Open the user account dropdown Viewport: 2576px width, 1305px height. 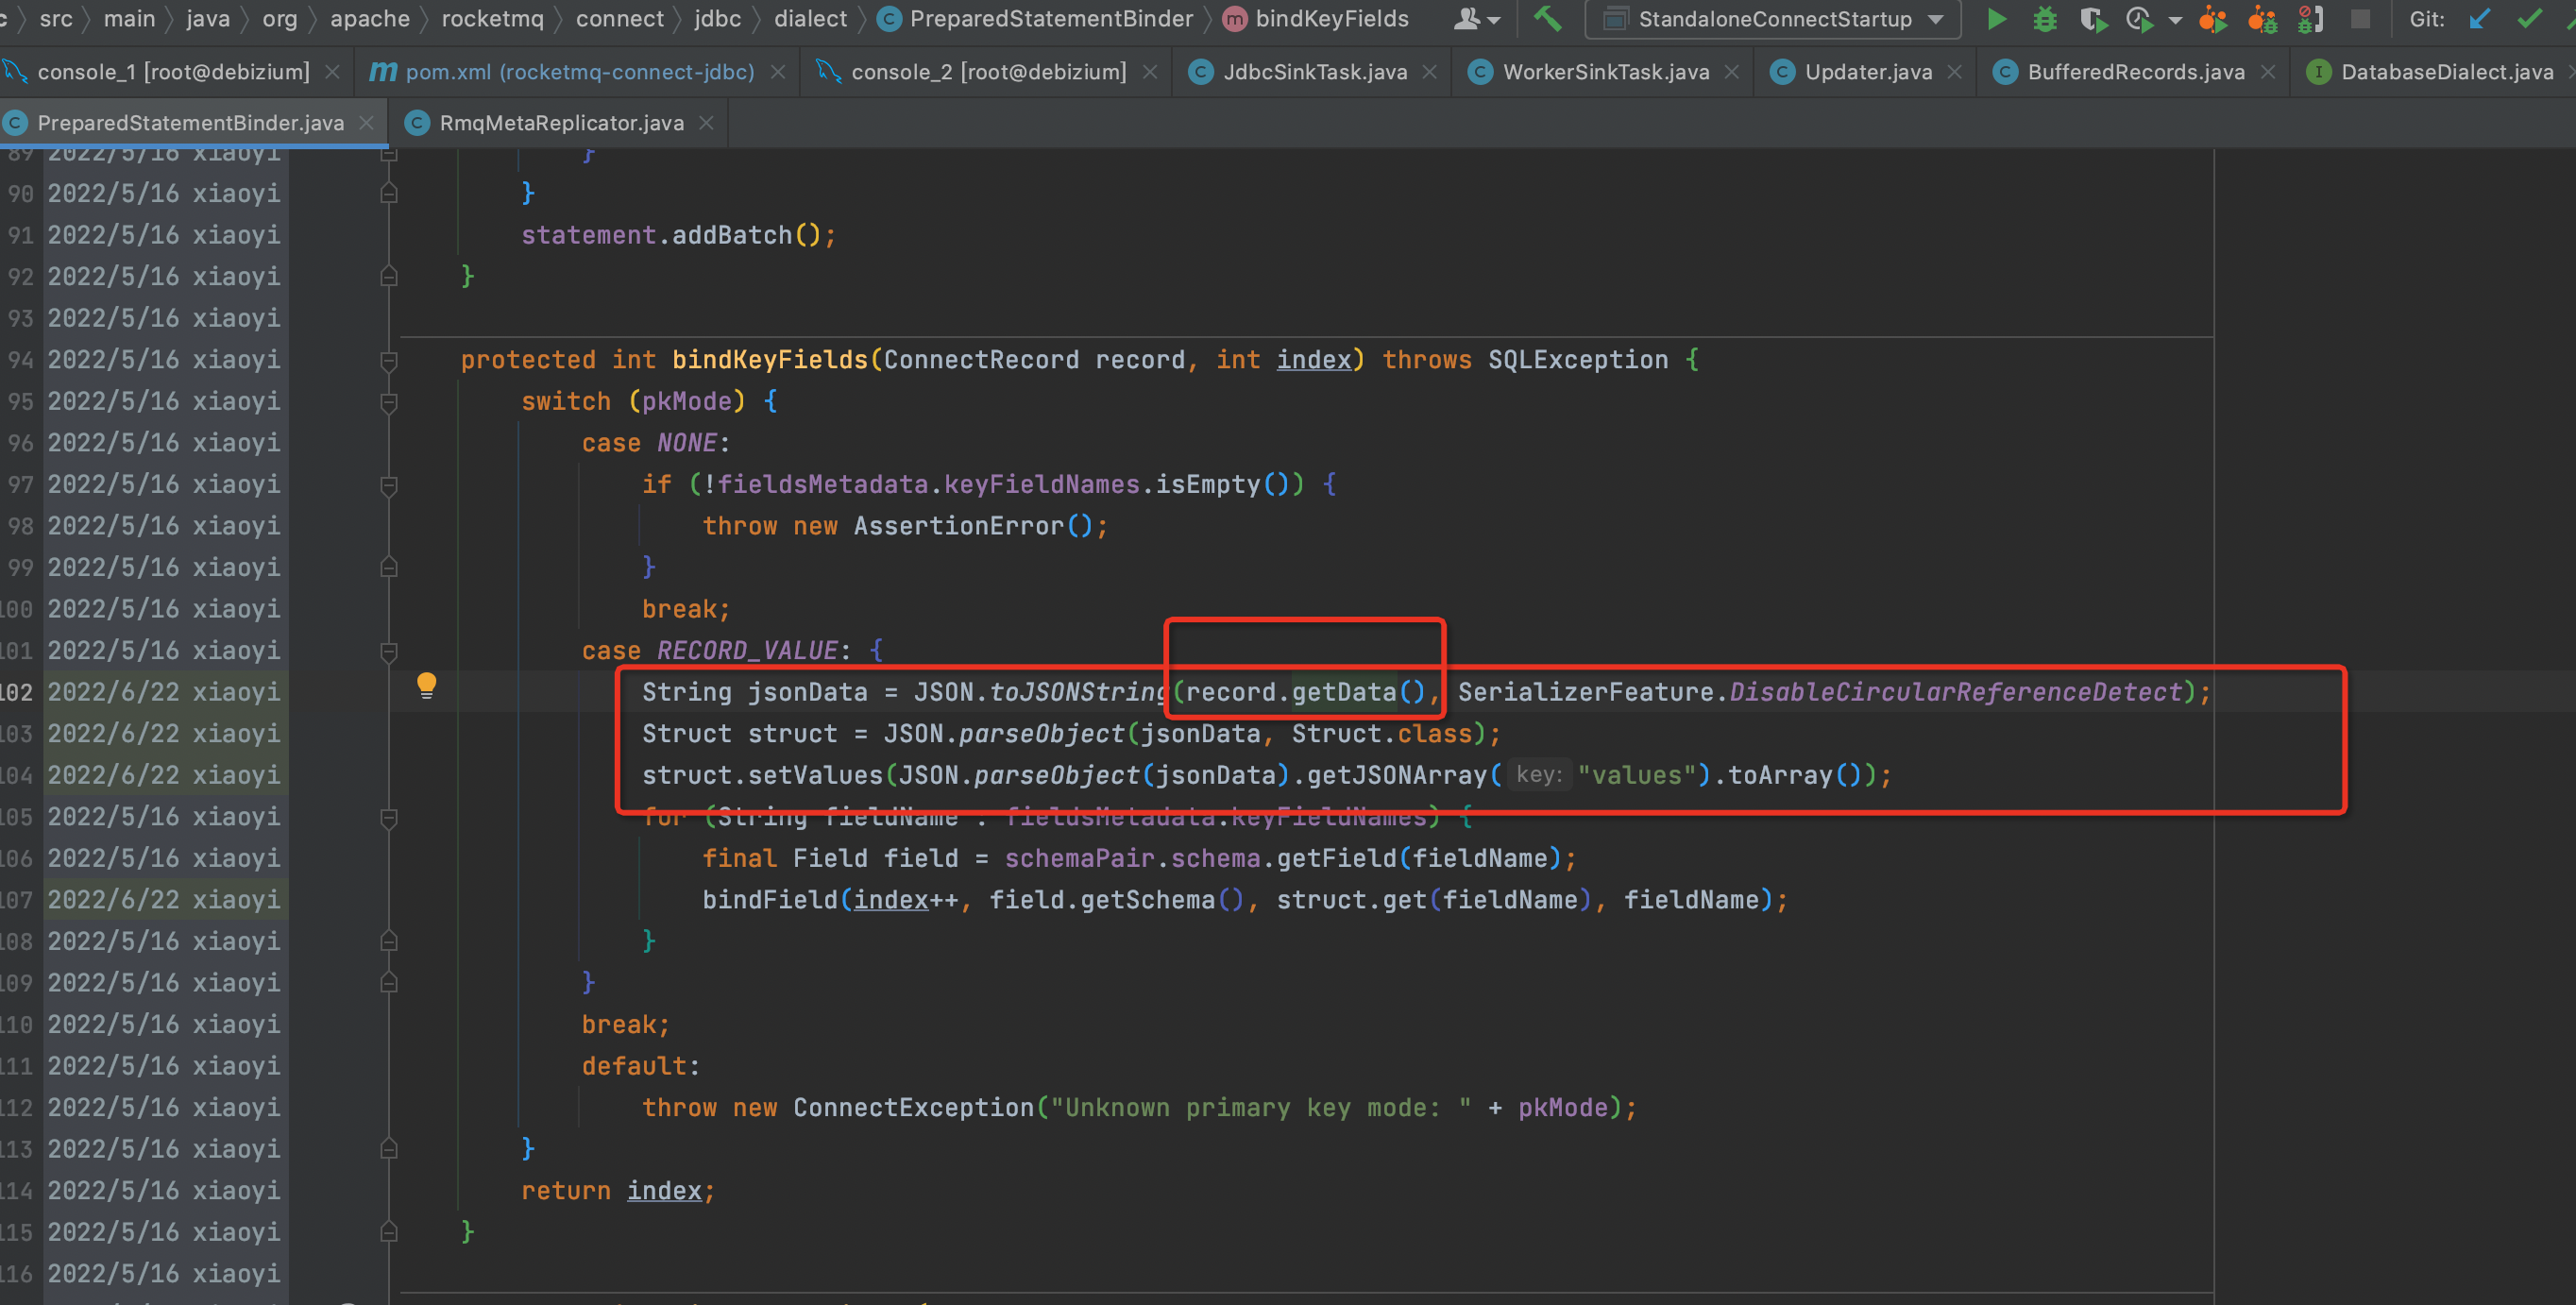[x=1476, y=19]
